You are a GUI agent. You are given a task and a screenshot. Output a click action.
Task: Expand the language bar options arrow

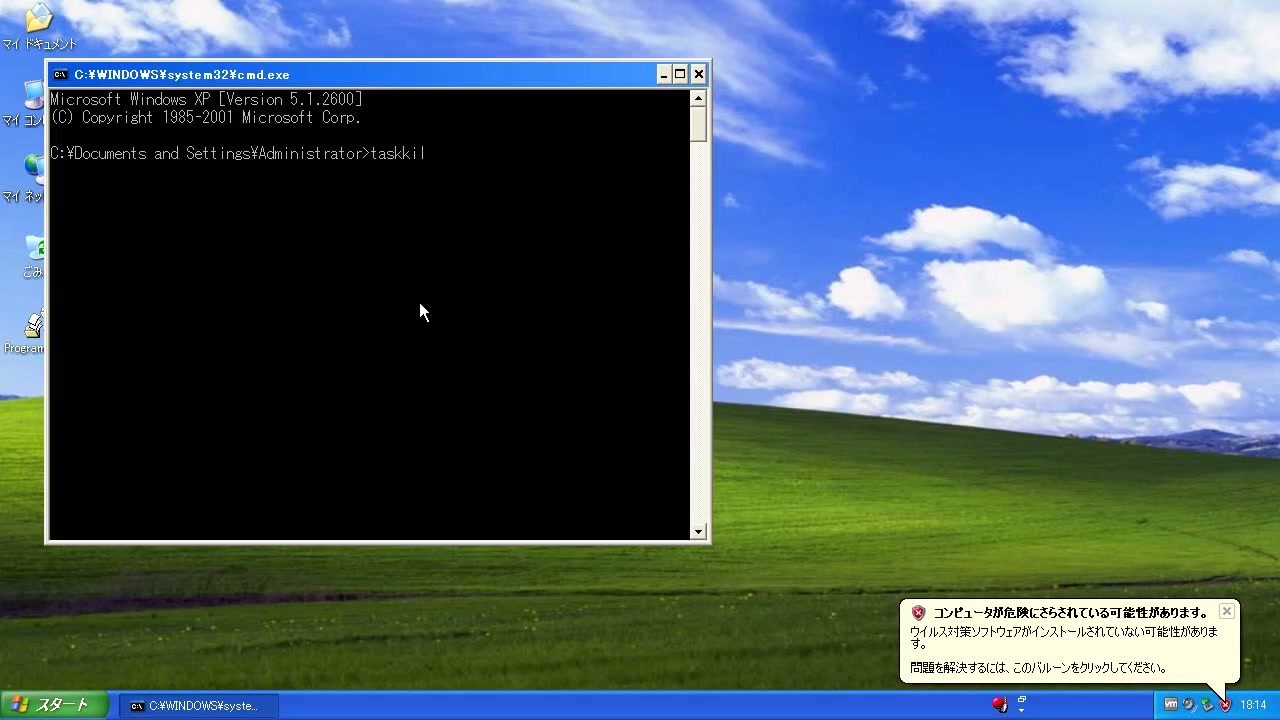pyautogui.click(x=1021, y=711)
